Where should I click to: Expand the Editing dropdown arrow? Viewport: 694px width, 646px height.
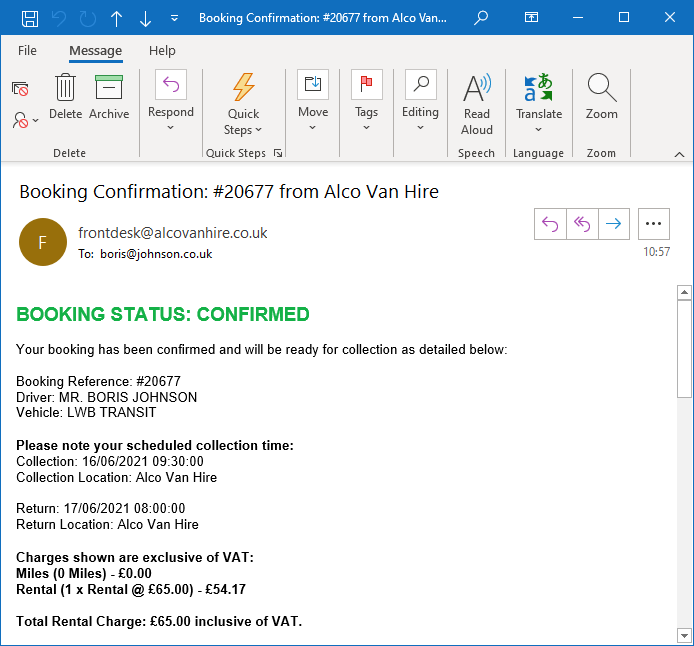pos(420,128)
